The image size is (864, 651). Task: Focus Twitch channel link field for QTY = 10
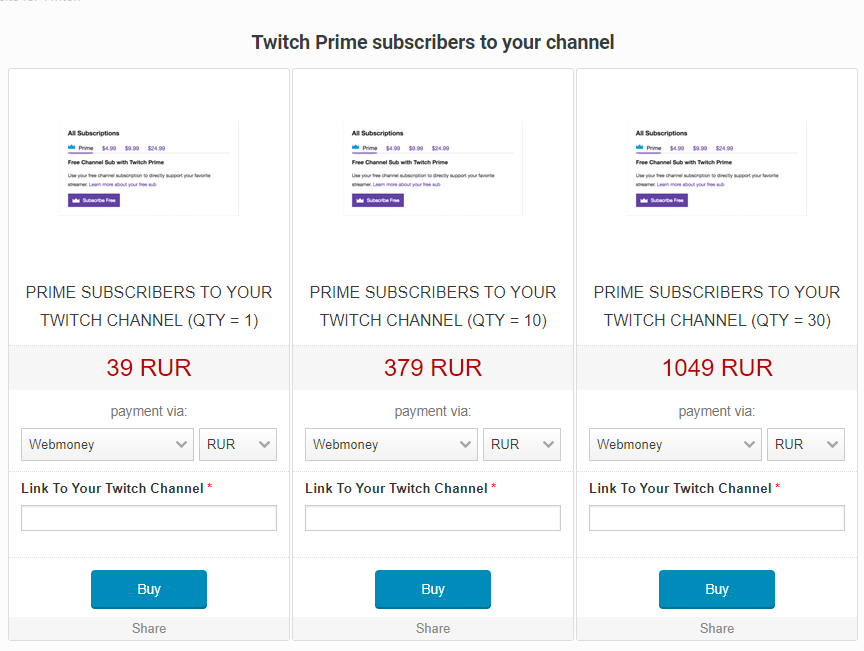(x=433, y=518)
